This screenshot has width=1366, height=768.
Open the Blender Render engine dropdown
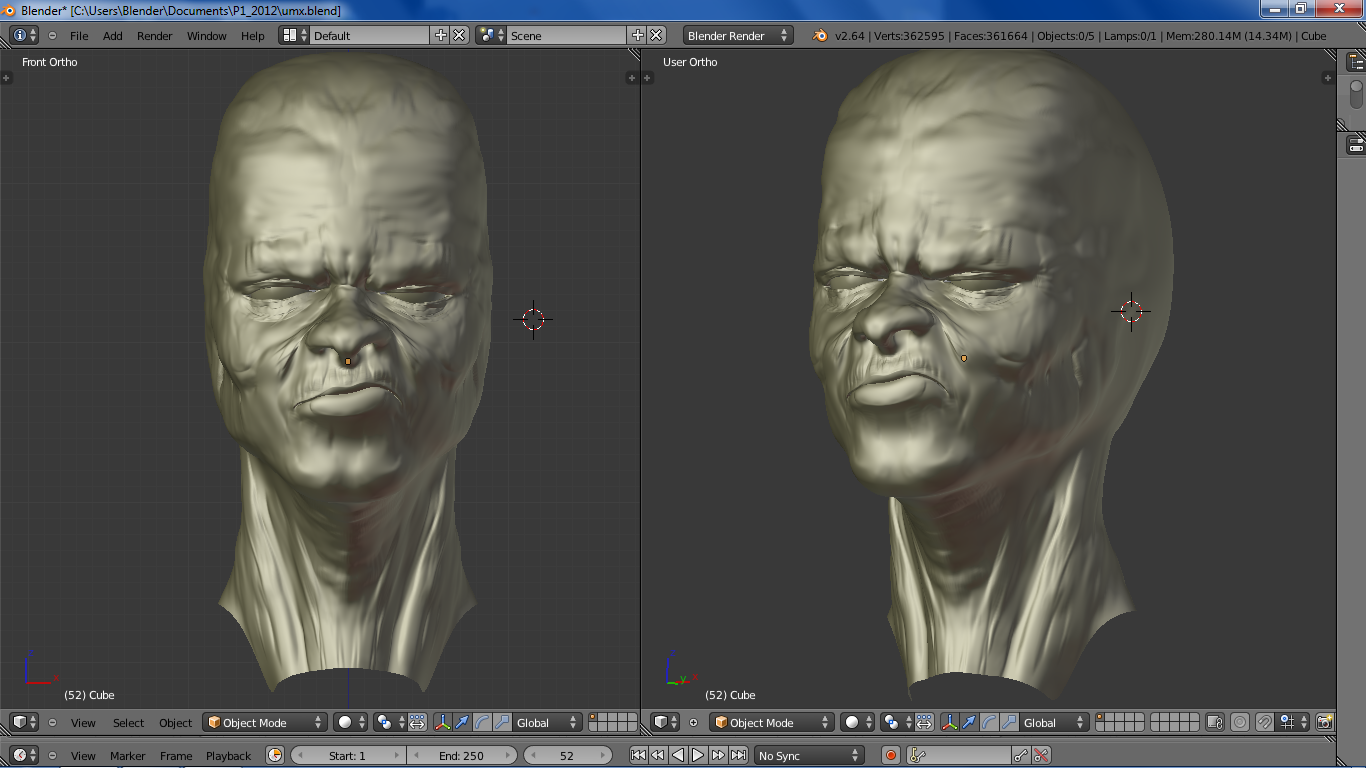click(738, 35)
